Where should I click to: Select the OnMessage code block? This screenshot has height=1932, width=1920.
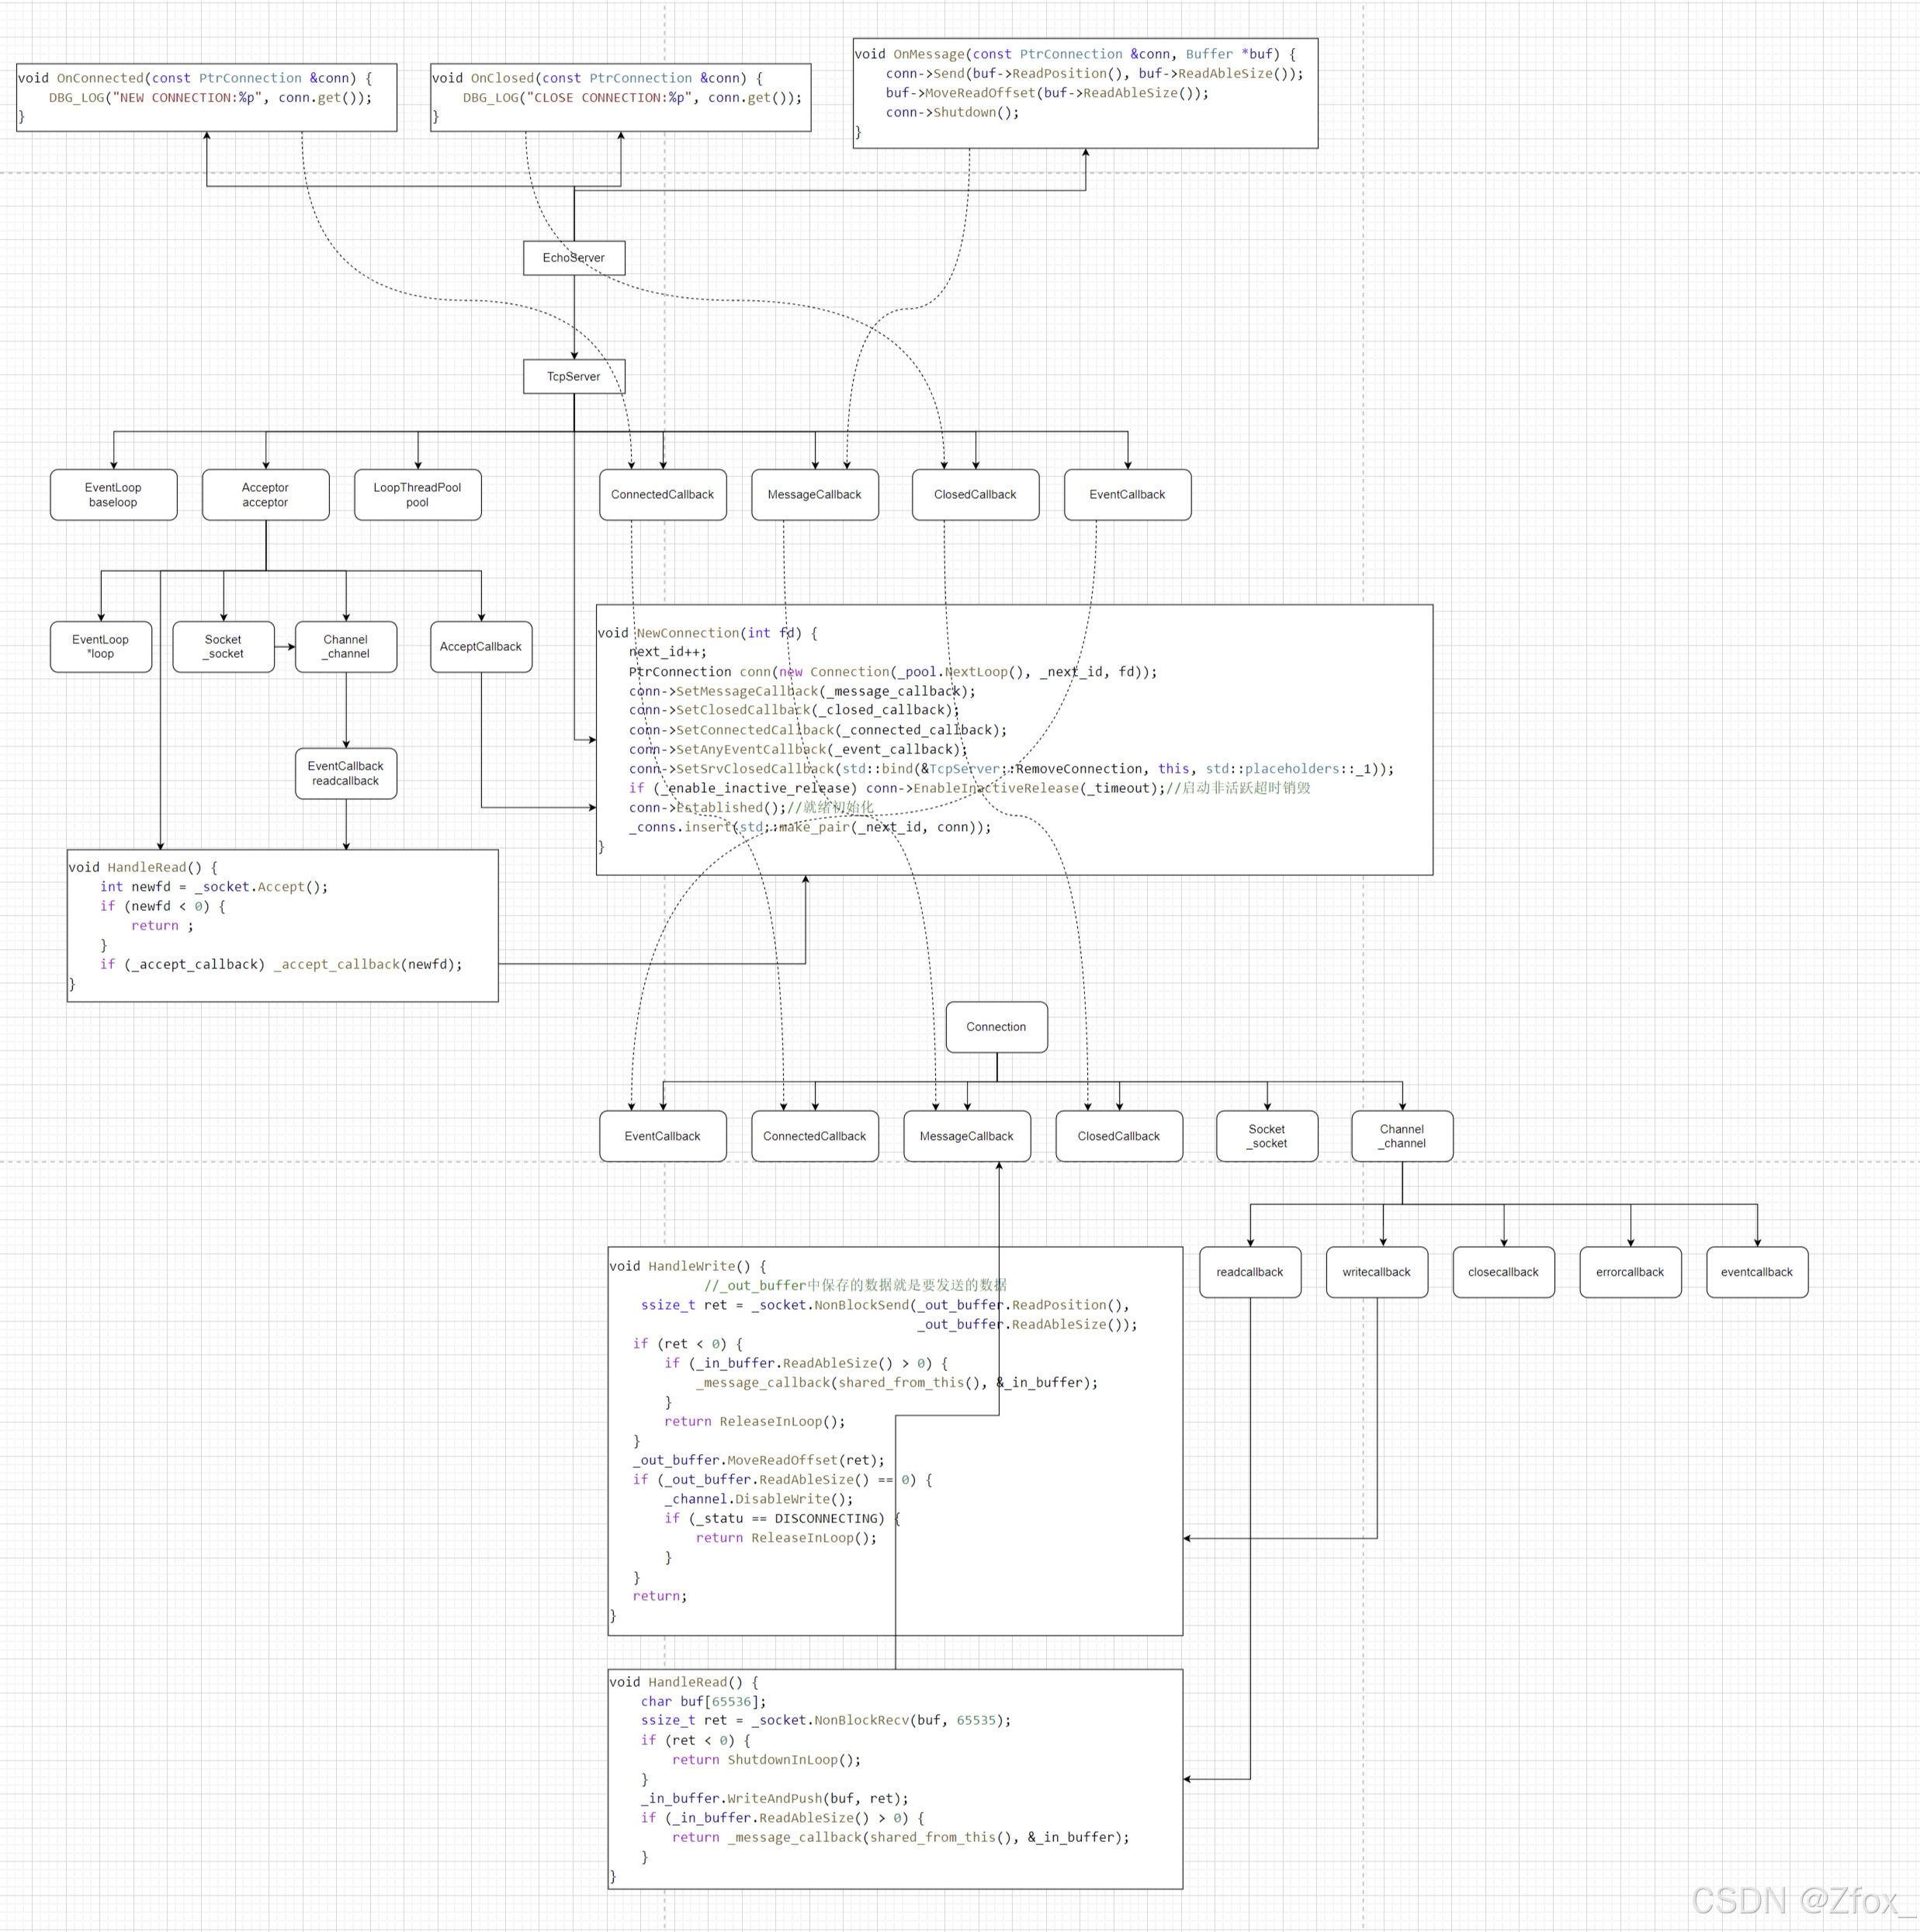[x=1085, y=93]
